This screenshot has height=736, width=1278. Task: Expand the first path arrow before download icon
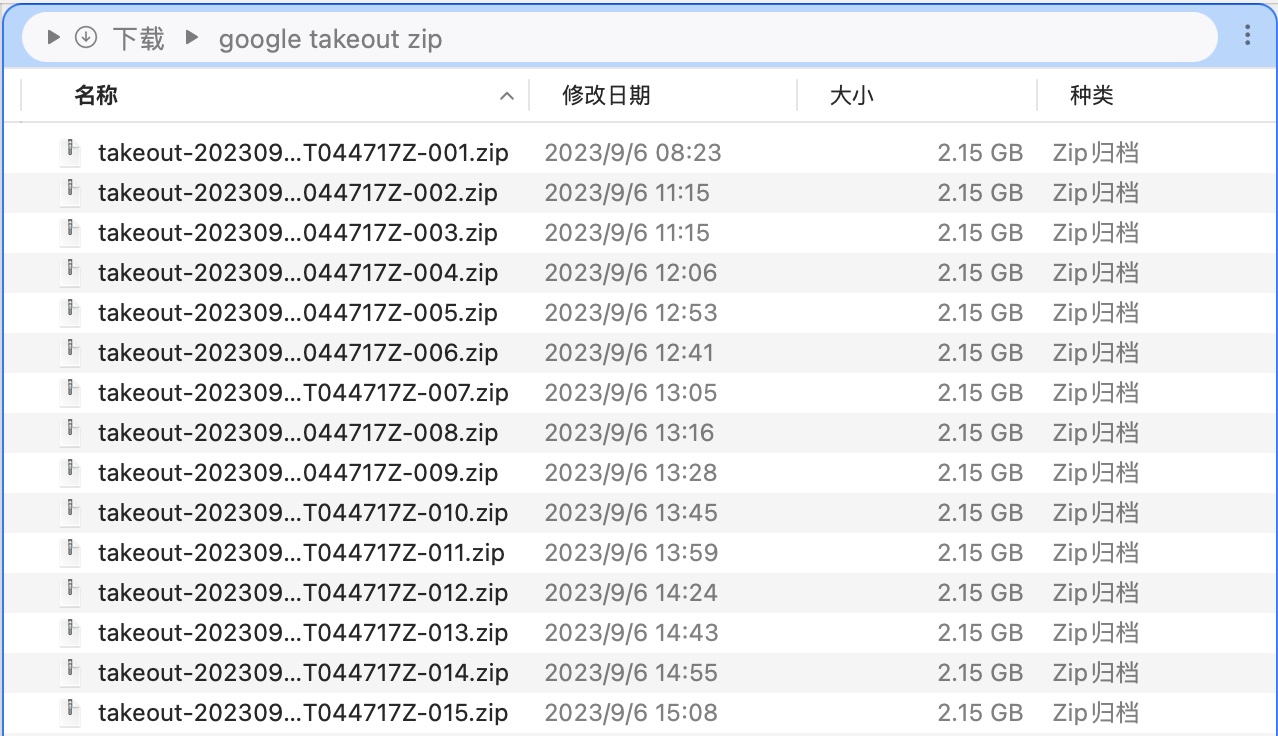click(54, 38)
